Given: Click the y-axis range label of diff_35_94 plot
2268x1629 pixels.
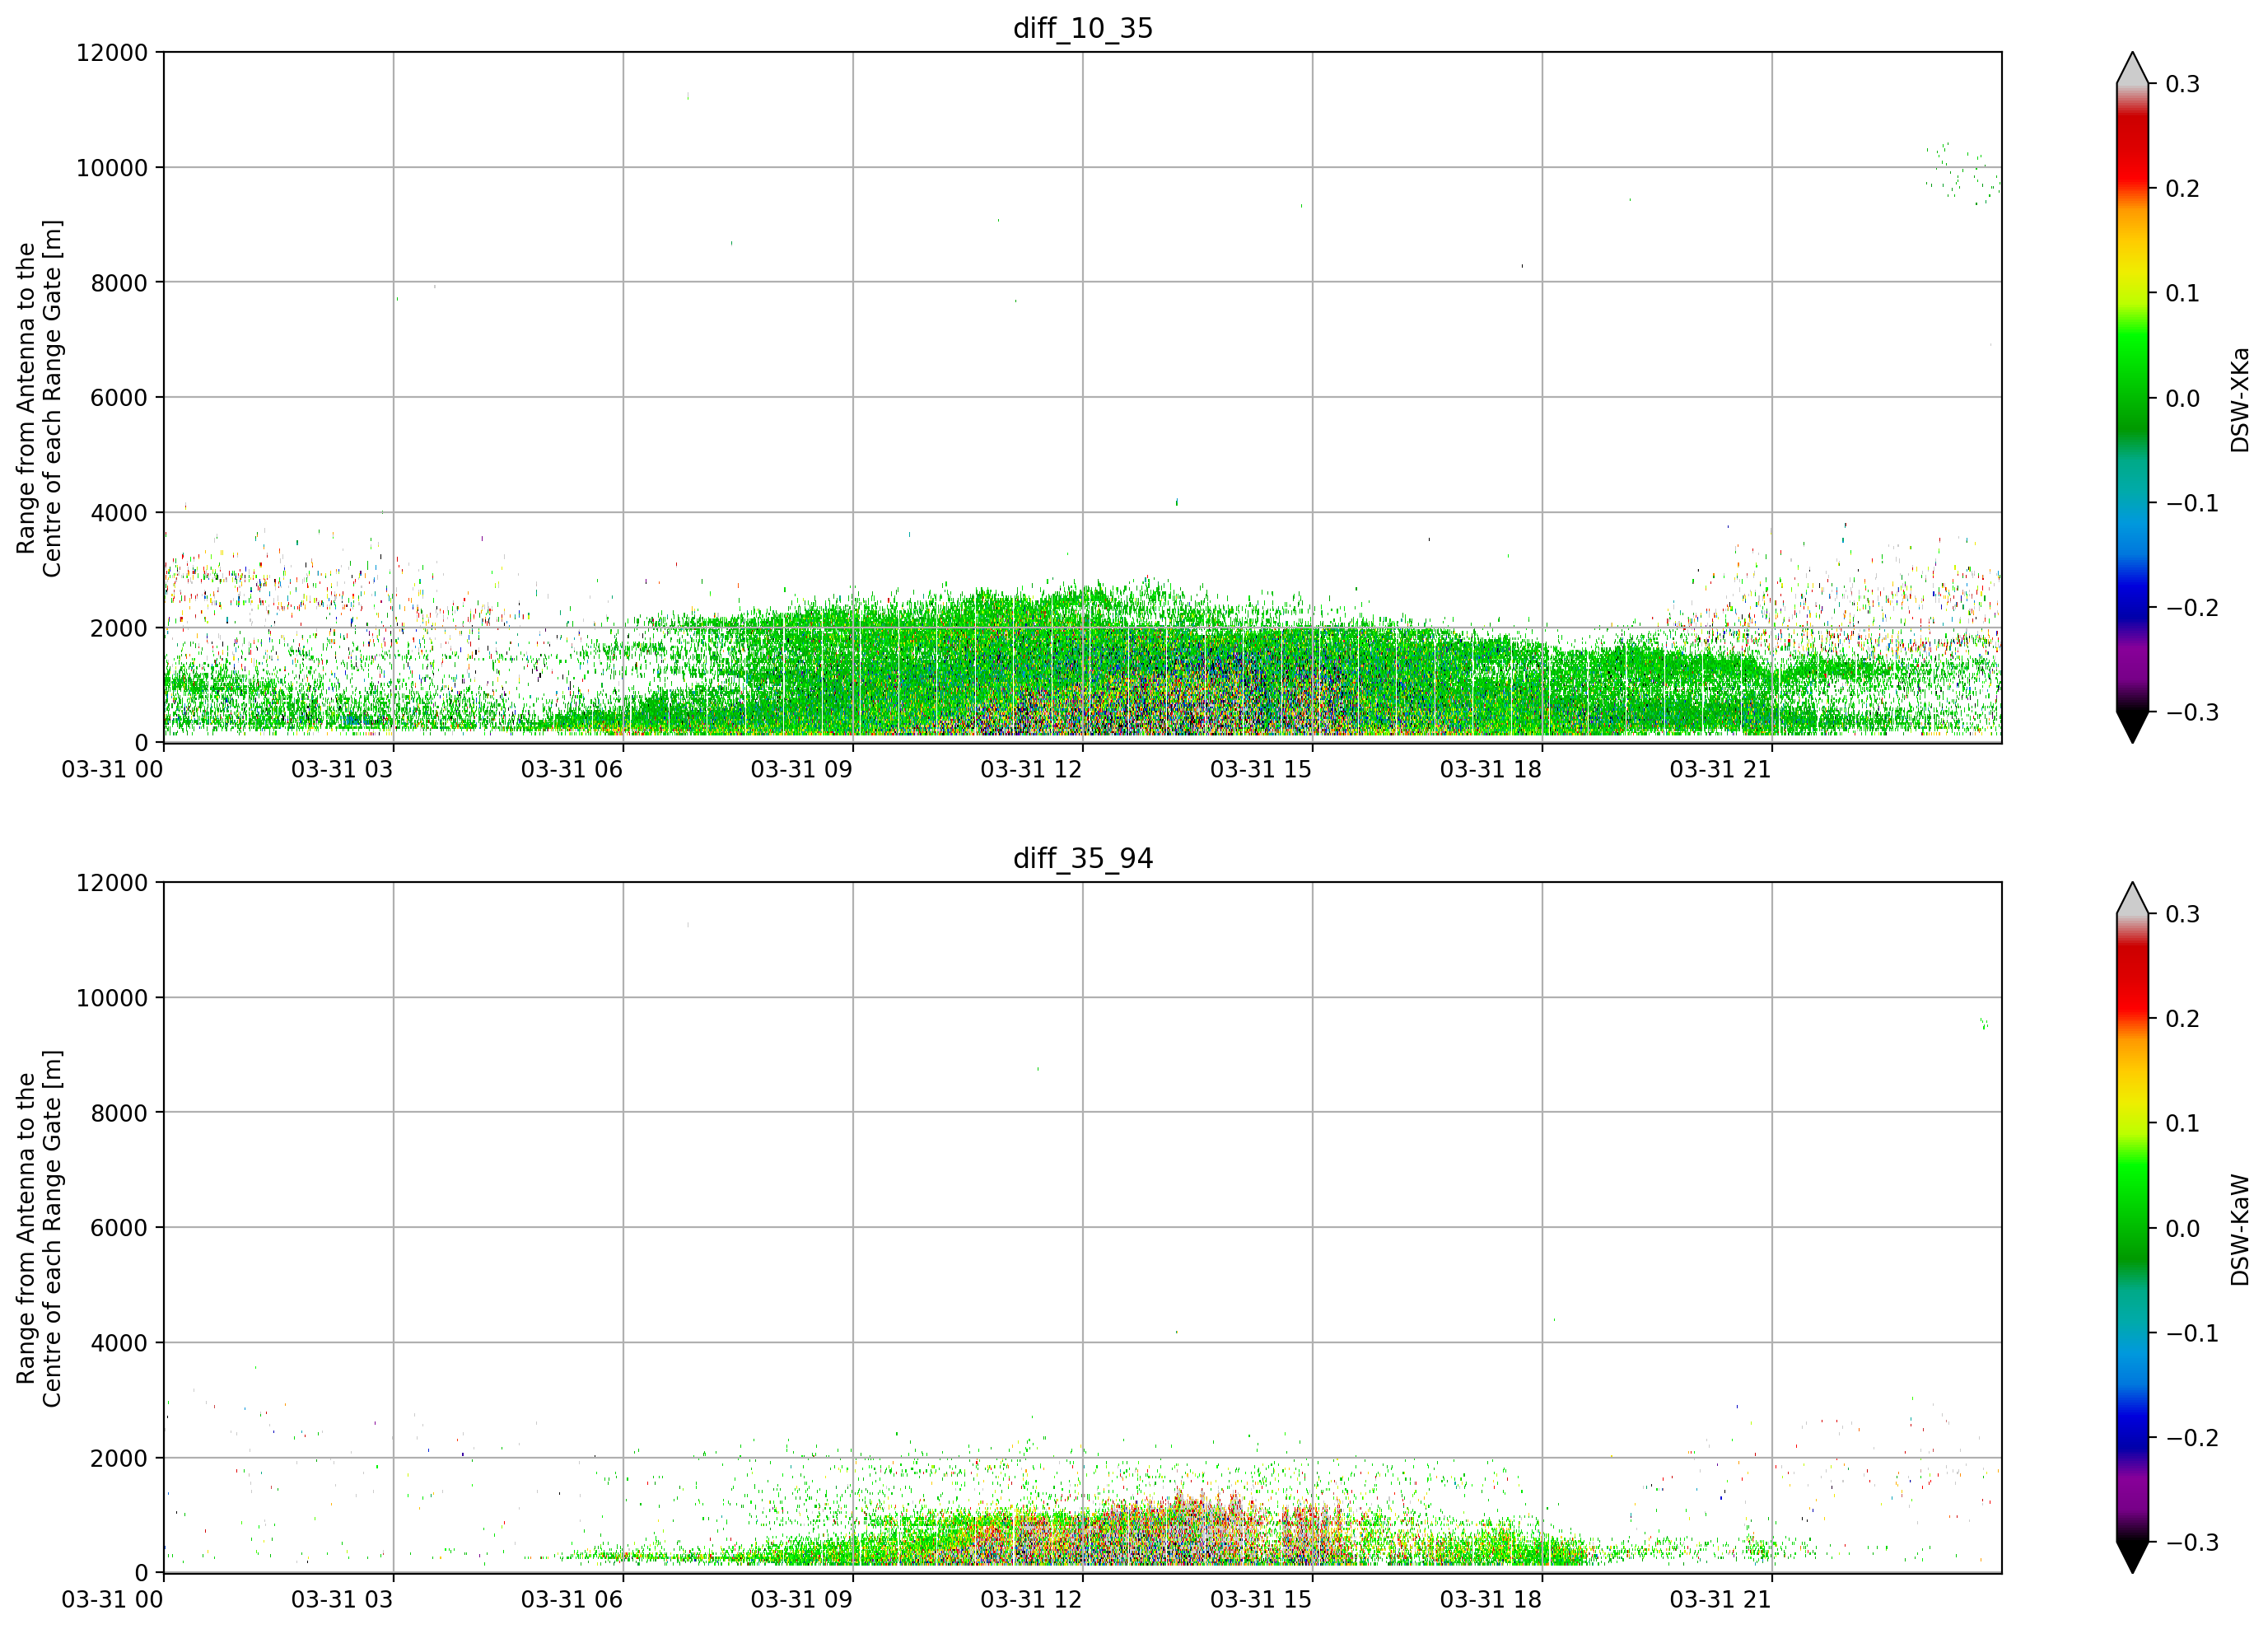Looking at the screenshot, I should (39, 1228).
